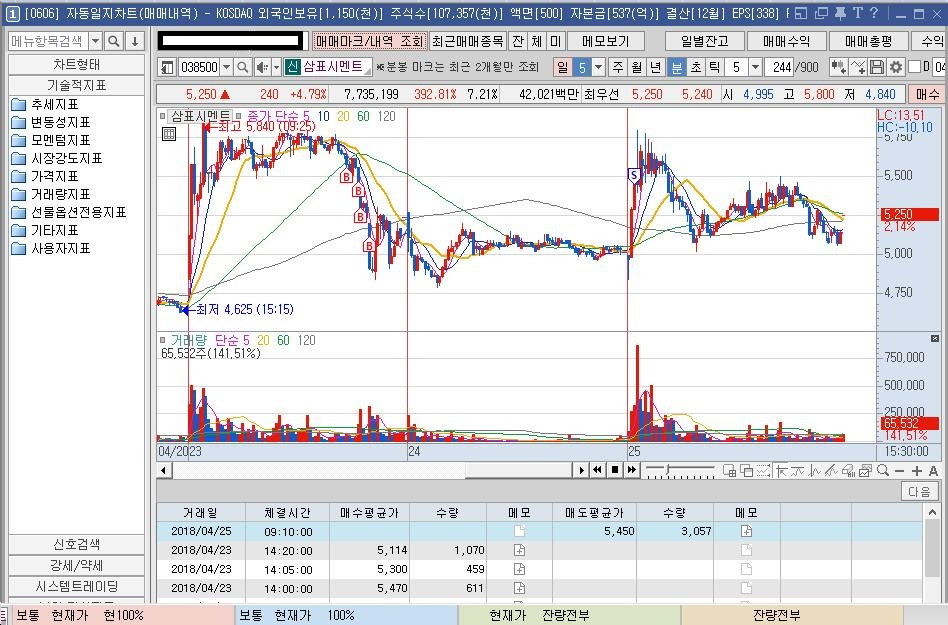The height and width of the screenshot is (625, 948).
Task: Open the 신호검색 panel tab
Action: click(76, 544)
